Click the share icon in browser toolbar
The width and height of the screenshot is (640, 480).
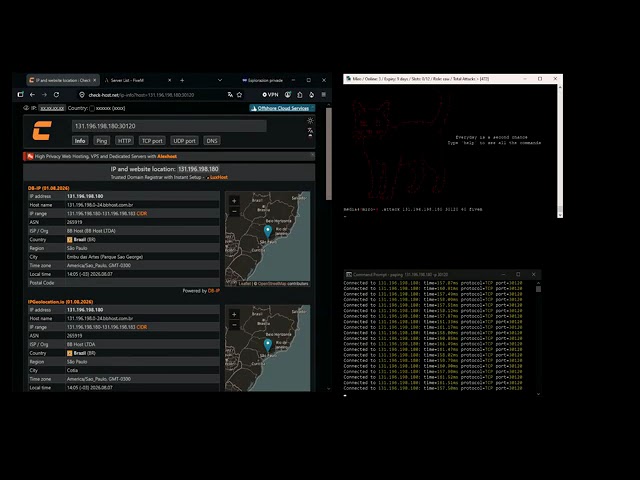tap(300, 95)
